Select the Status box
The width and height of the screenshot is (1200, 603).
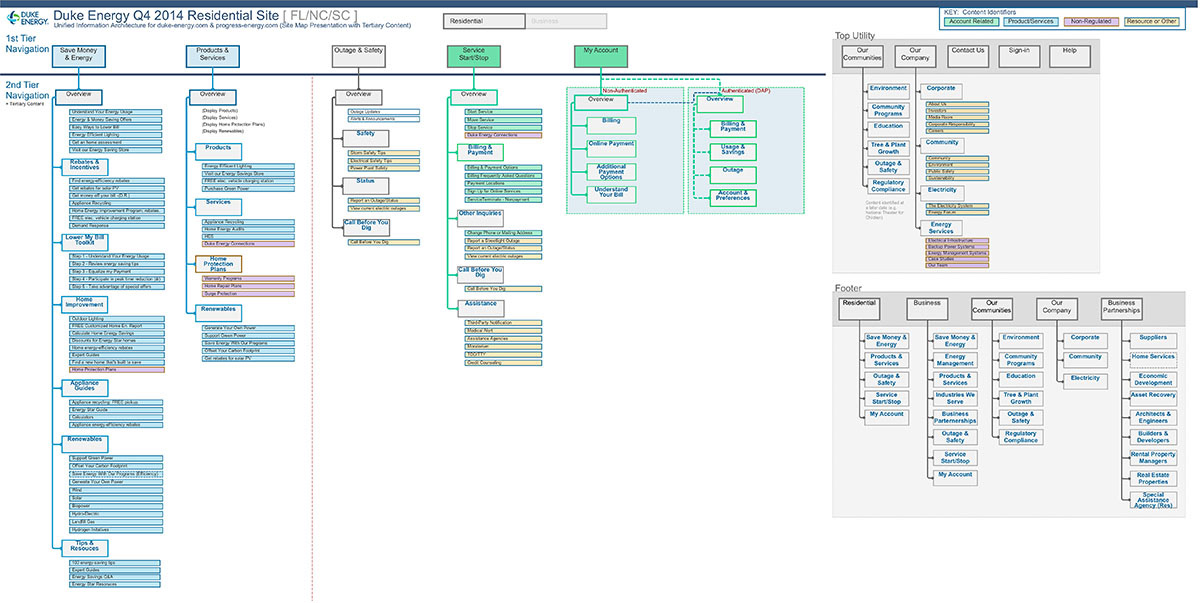(x=366, y=186)
